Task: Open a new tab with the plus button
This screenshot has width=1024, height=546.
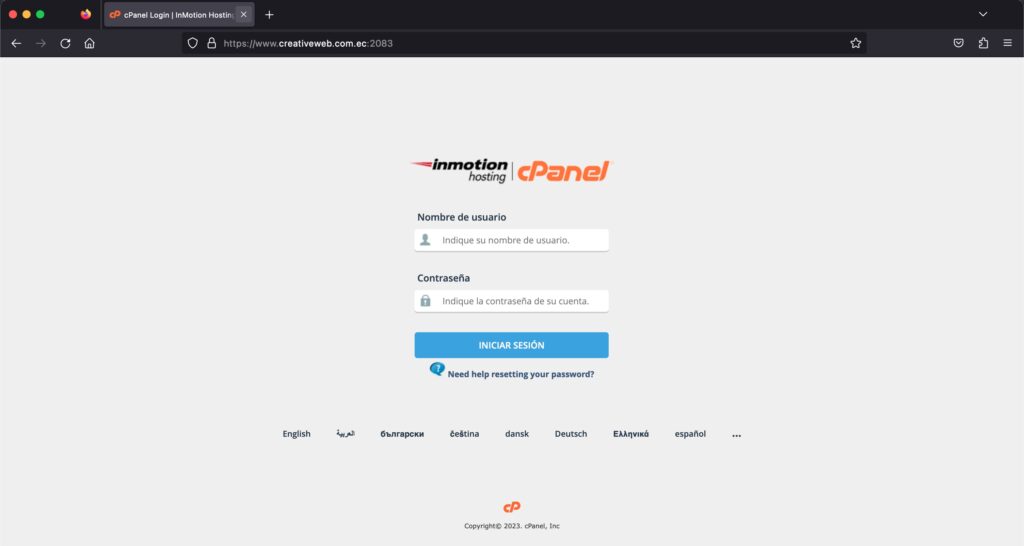Action: [269, 14]
